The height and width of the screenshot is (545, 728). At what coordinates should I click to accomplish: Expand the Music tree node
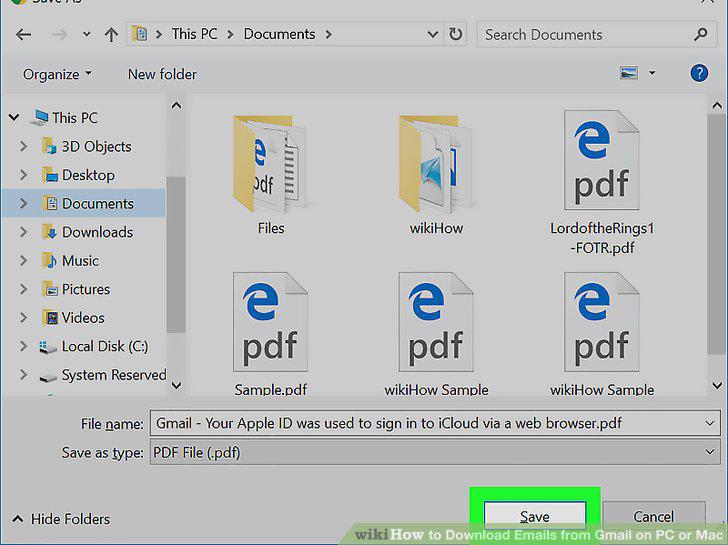point(23,261)
